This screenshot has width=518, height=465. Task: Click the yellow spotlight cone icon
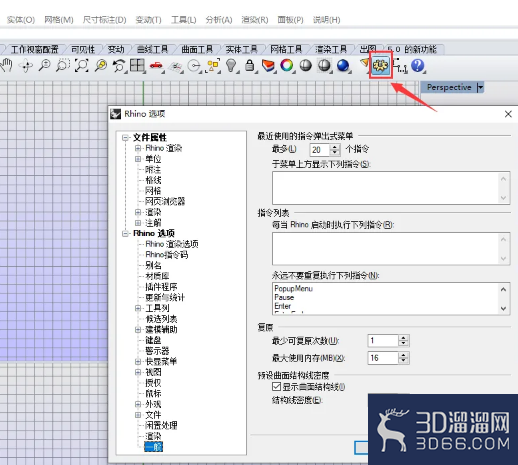(365, 64)
